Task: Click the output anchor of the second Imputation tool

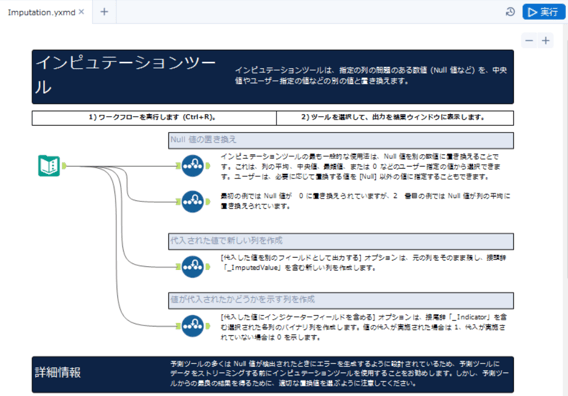Action: (208, 201)
